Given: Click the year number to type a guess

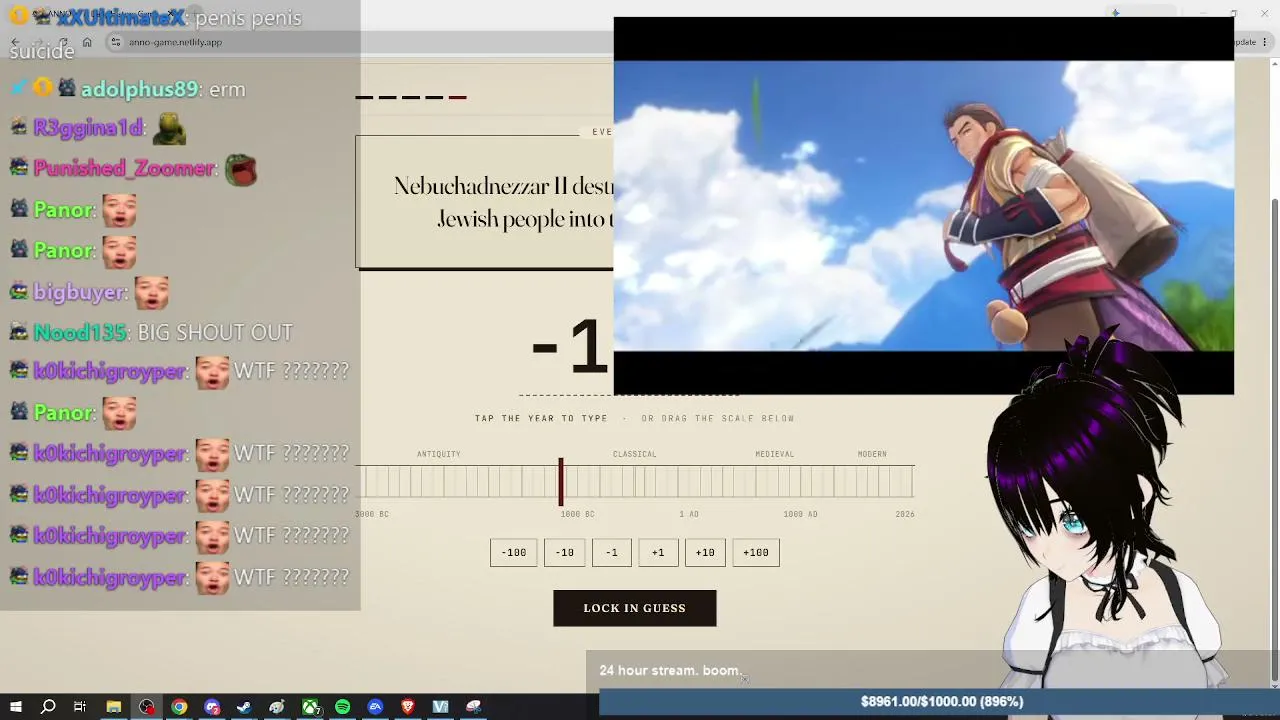Looking at the screenshot, I should [x=571, y=348].
